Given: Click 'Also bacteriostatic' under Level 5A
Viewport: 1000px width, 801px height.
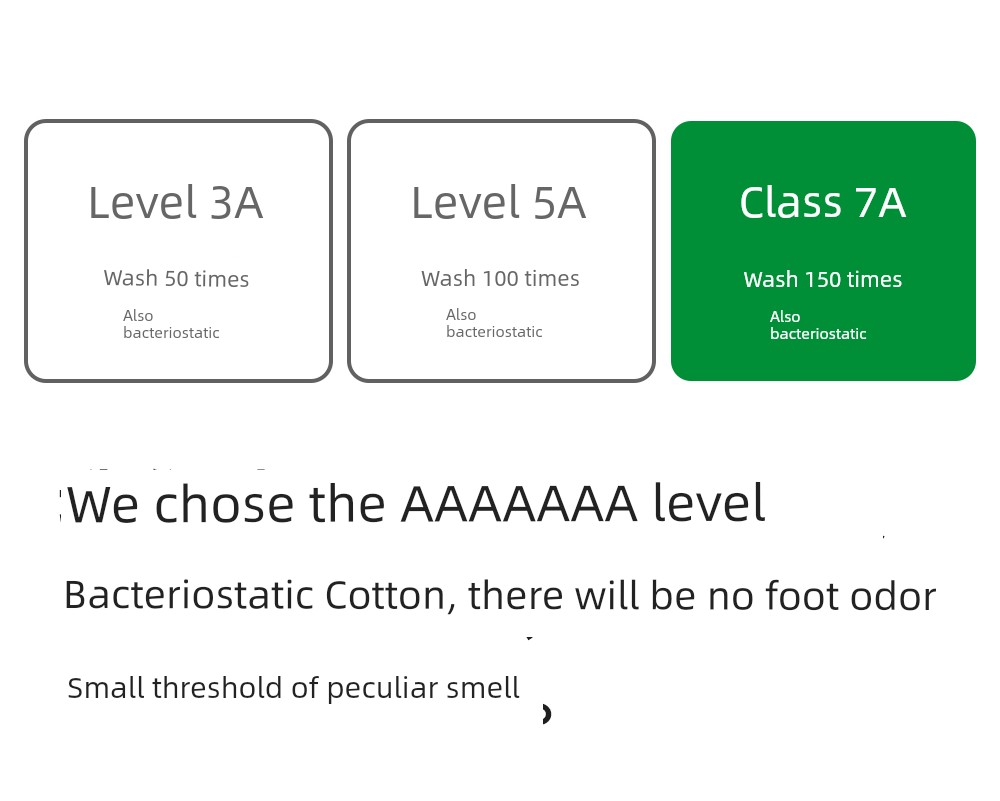Looking at the screenshot, I should coord(494,323).
